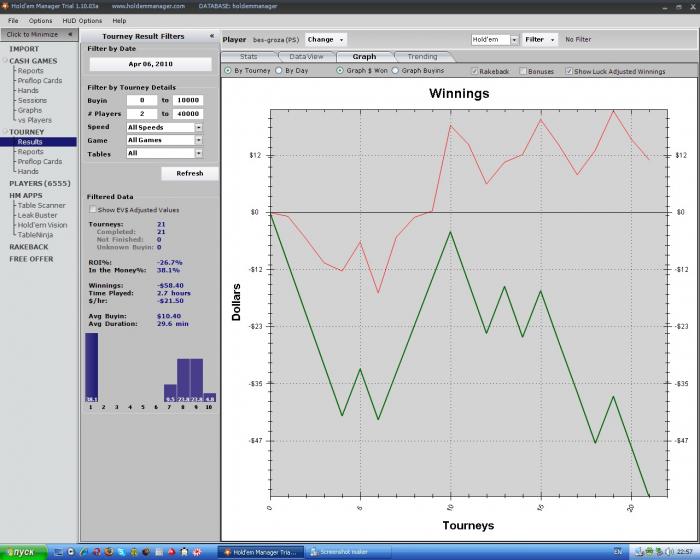700x560 pixels.
Task: Click the Hold'em Manager taskbar button
Action: tap(261, 552)
